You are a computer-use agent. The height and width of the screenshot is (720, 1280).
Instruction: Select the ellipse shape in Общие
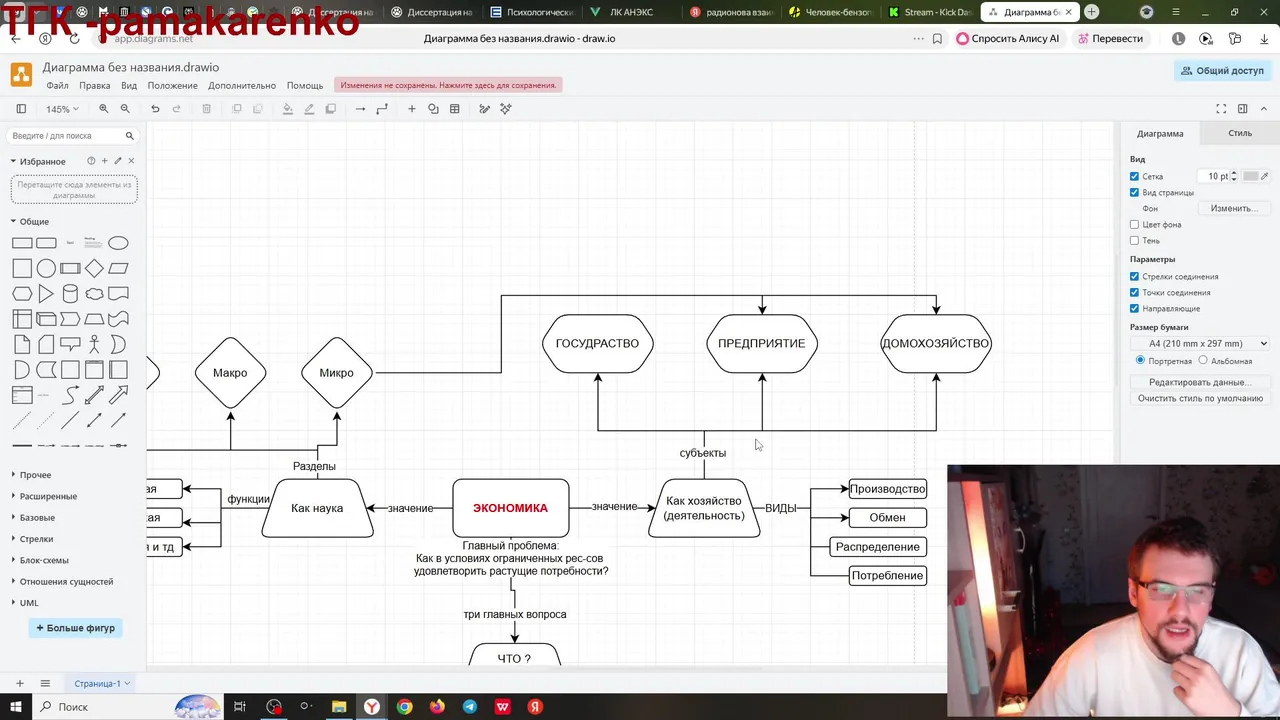pos(118,243)
